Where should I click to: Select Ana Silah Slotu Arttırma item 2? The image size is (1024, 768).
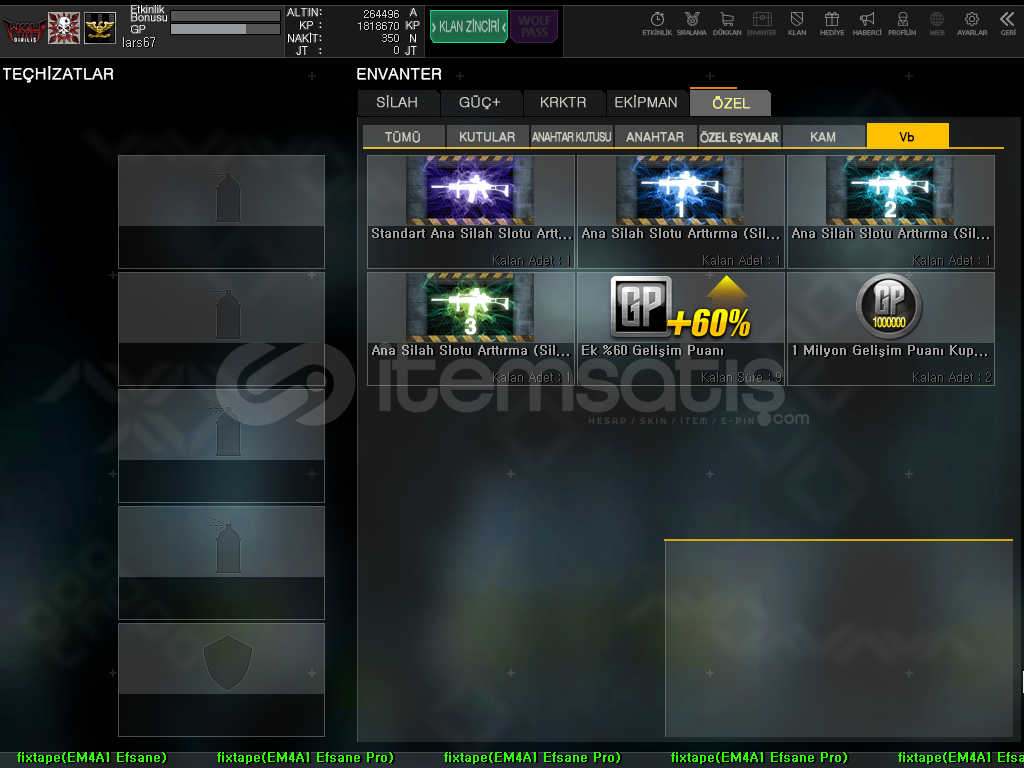click(891, 212)
